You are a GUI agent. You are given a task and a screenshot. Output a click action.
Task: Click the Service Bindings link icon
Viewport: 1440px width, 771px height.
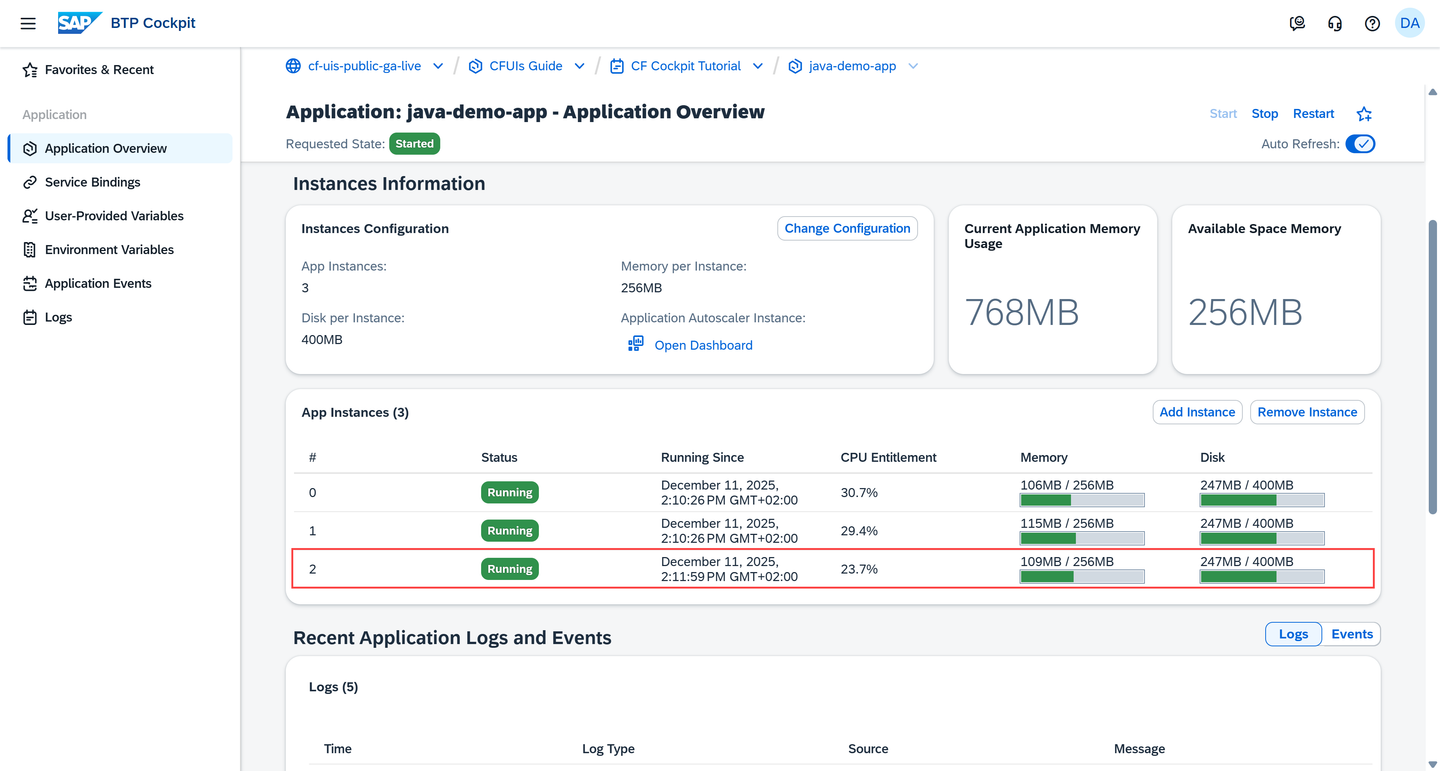[30, 182]
